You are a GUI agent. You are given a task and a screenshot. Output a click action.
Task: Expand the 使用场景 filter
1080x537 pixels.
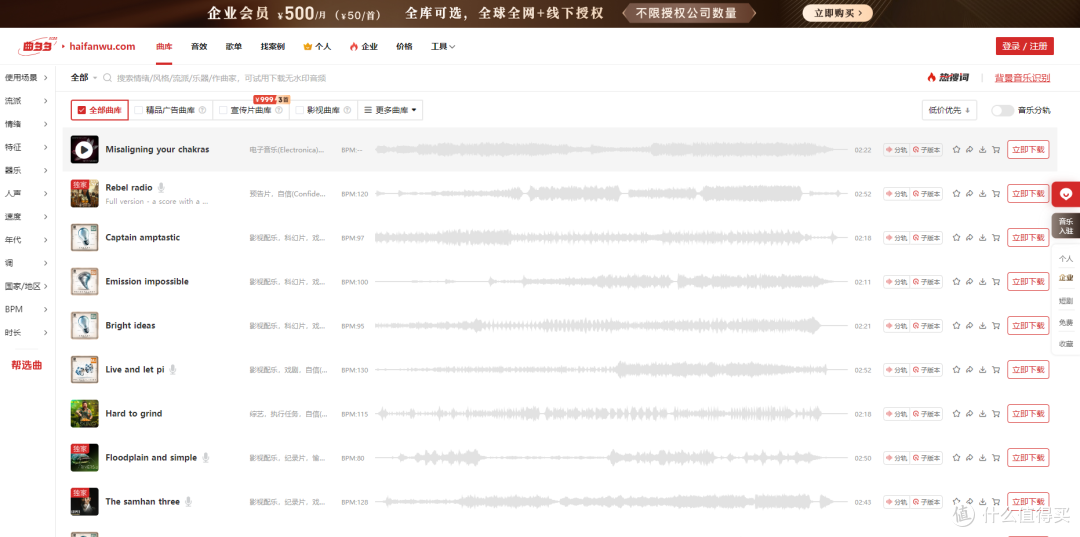pos(26,78)
